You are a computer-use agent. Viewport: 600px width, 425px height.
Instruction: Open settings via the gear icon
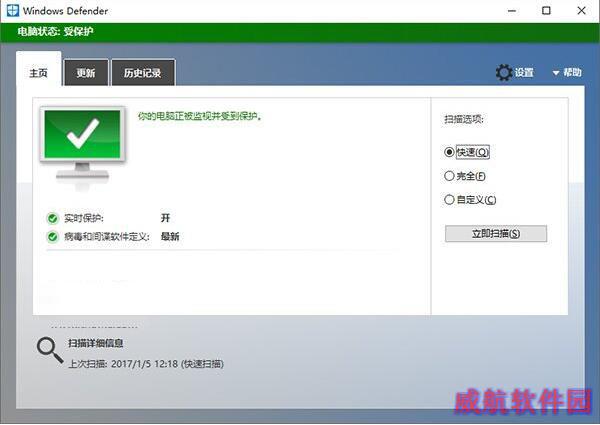pyautogui.click(x=504, y=72)
